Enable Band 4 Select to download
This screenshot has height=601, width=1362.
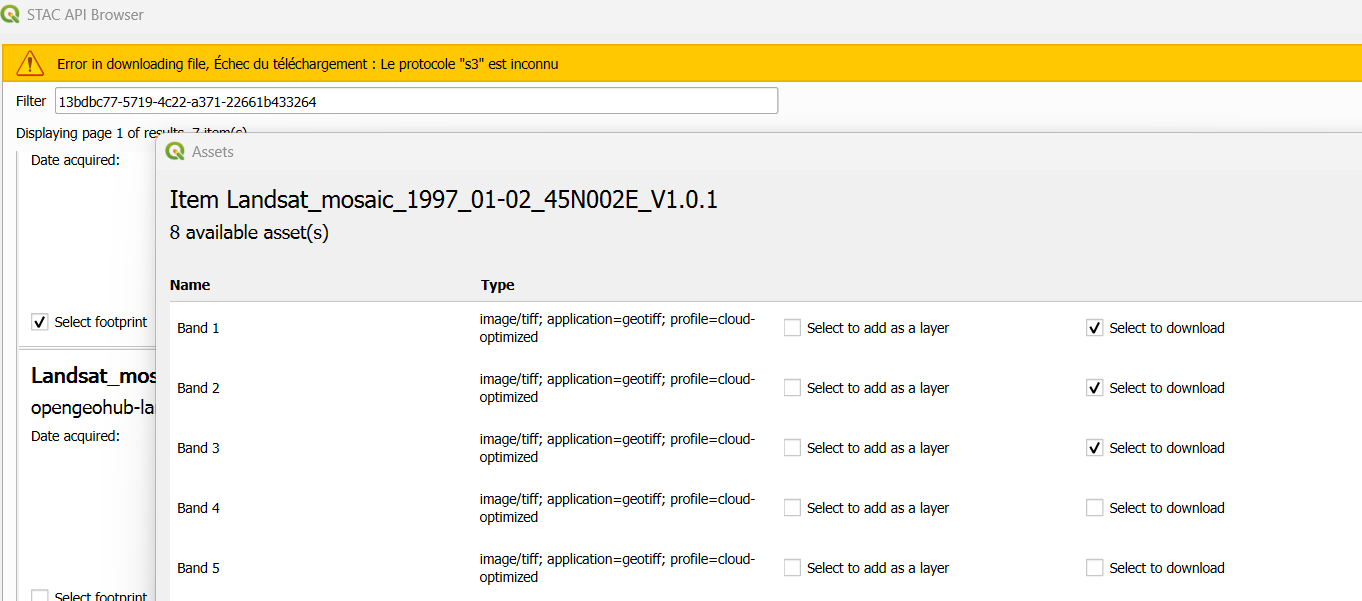point(1095,508)
